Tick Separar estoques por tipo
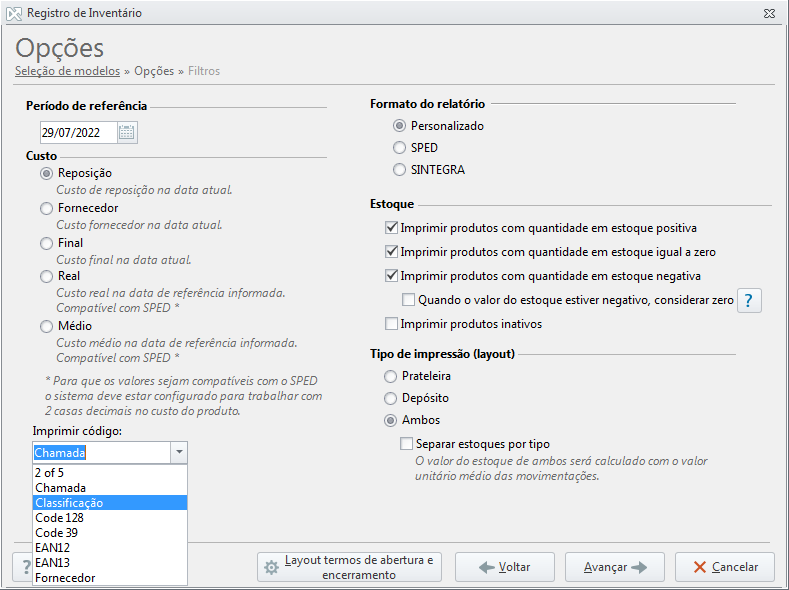The height and width of the screenshot is (590, 789). [x=406, y=444]
